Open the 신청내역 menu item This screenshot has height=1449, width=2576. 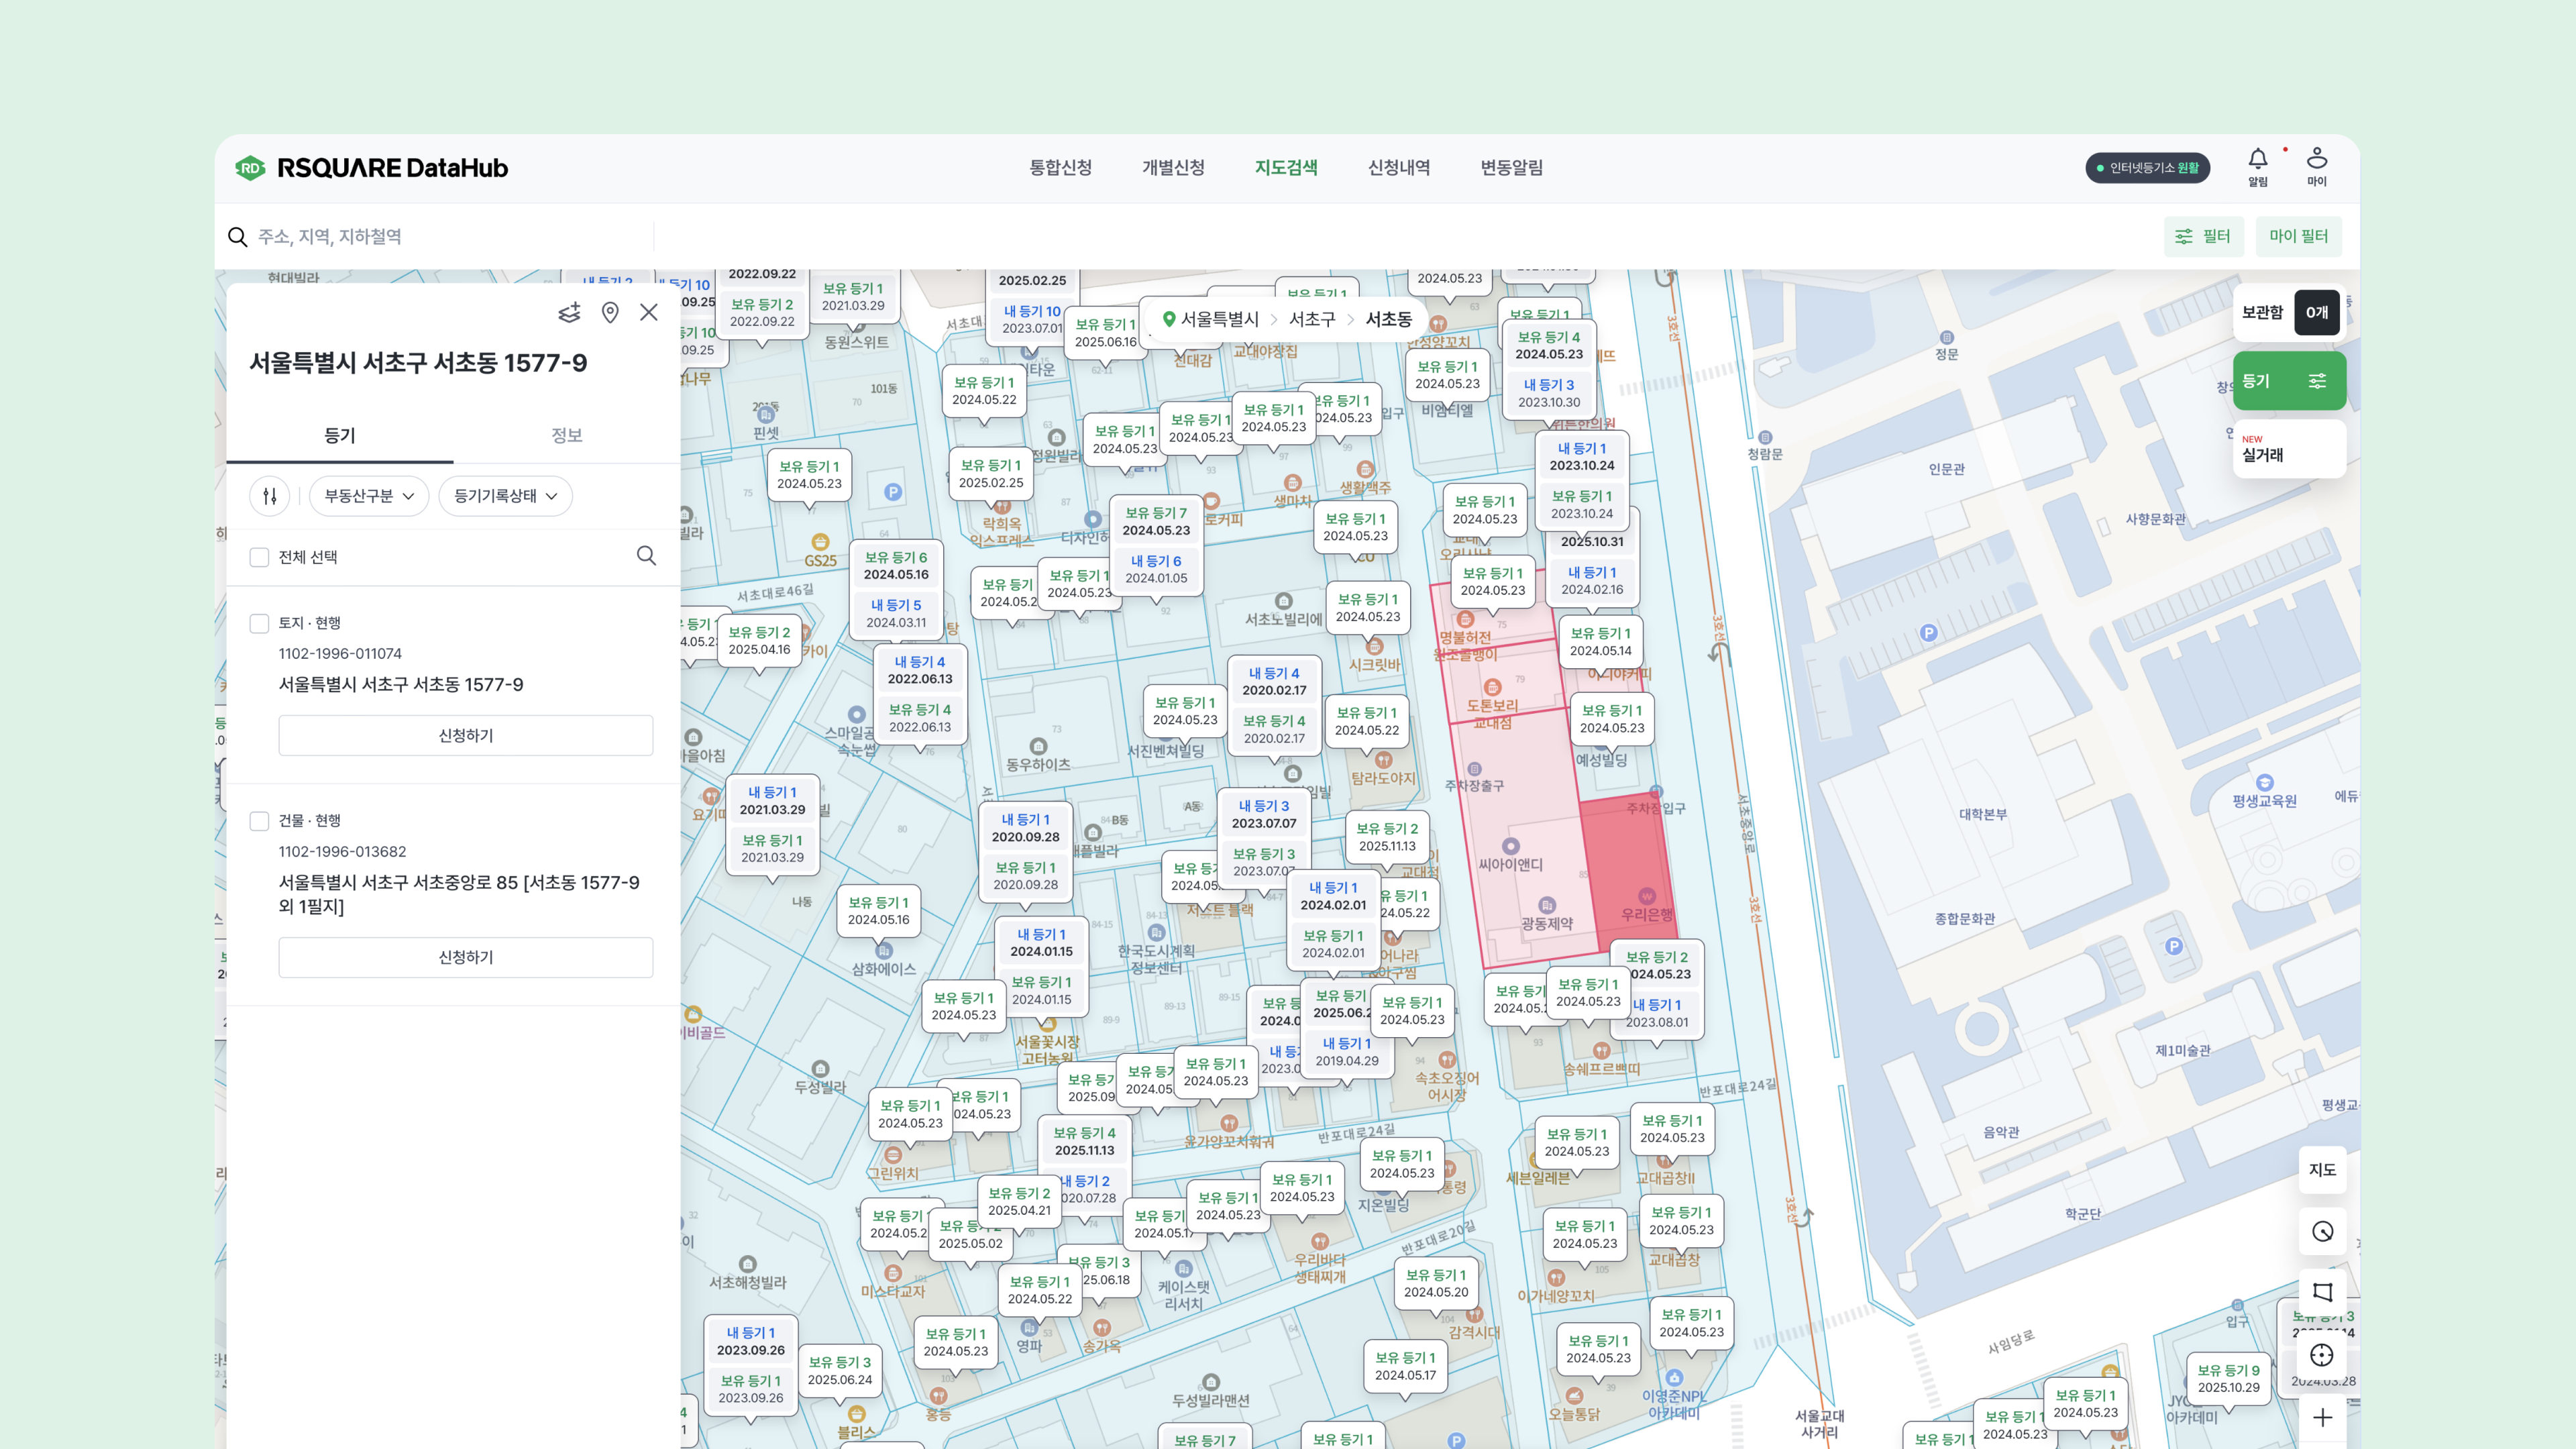coord(1398,168)
